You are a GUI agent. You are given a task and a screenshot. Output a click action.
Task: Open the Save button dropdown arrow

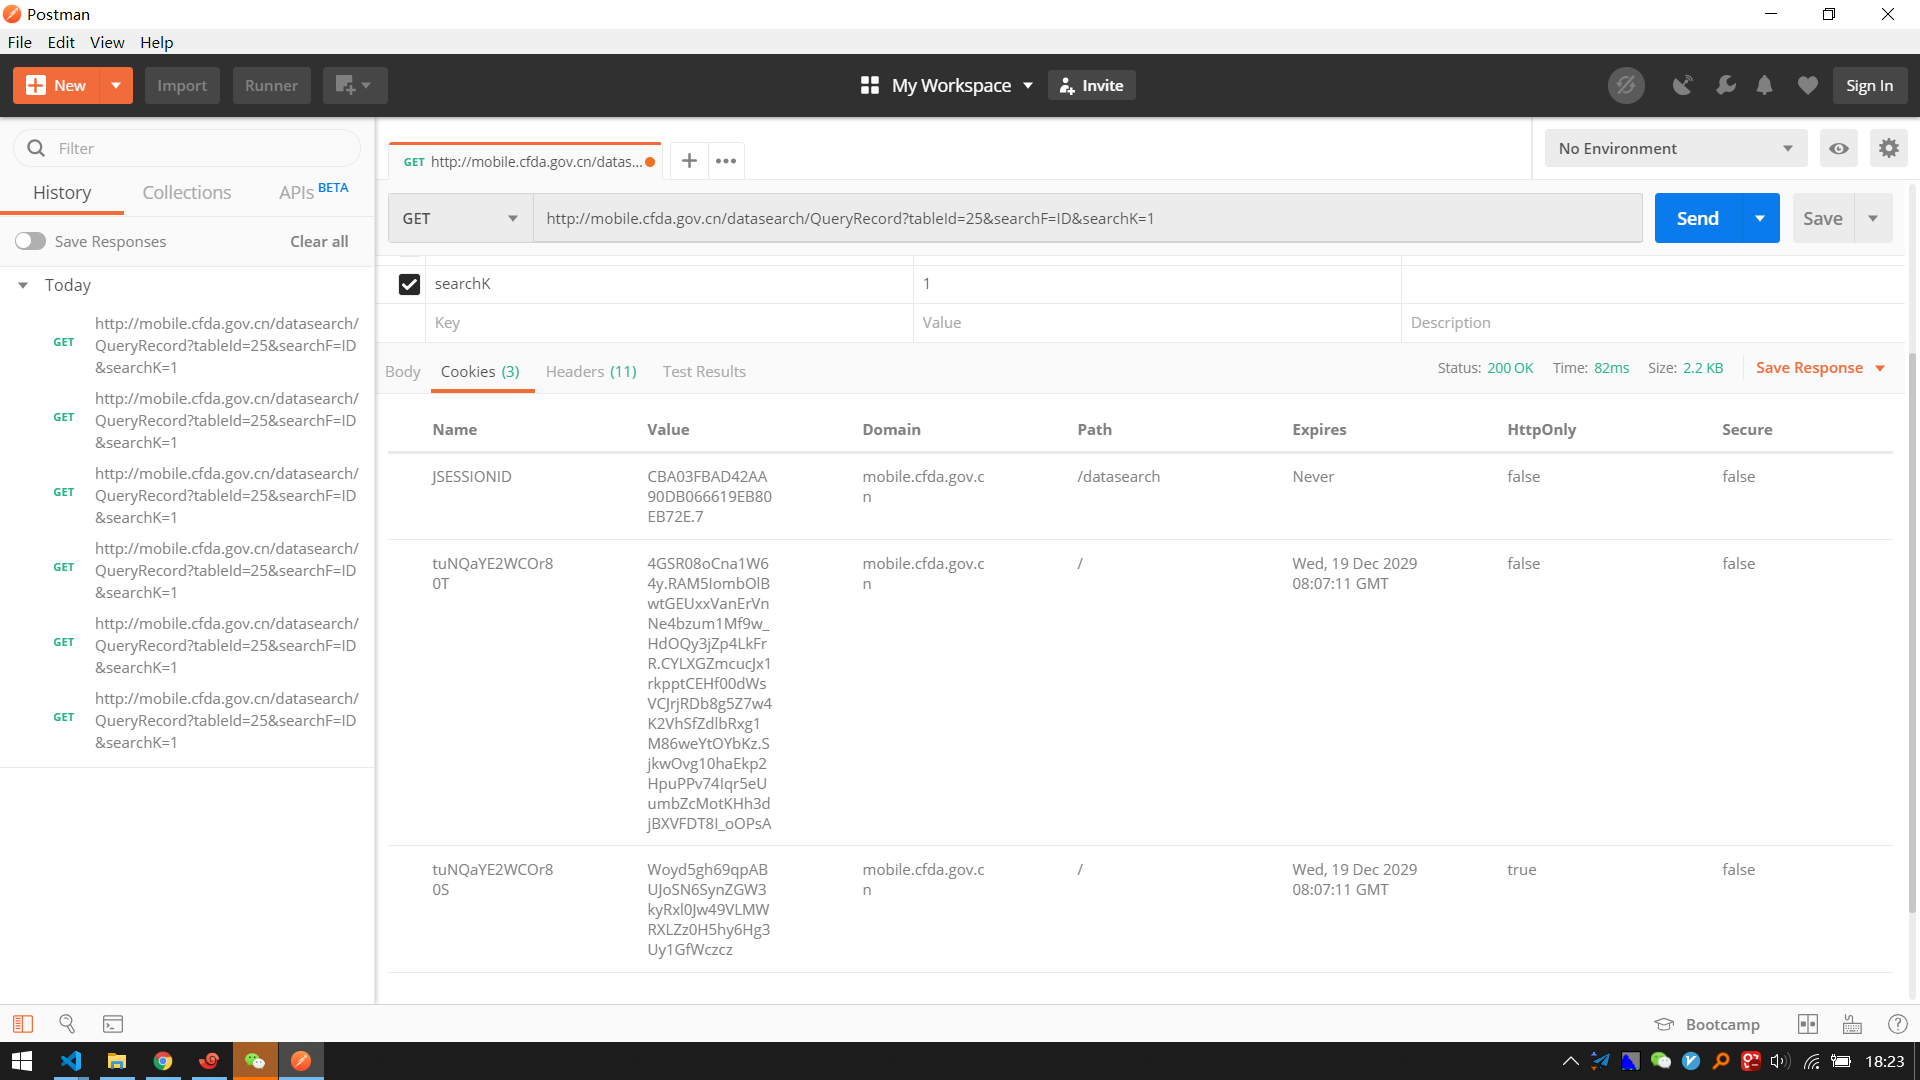[1873, 219]
